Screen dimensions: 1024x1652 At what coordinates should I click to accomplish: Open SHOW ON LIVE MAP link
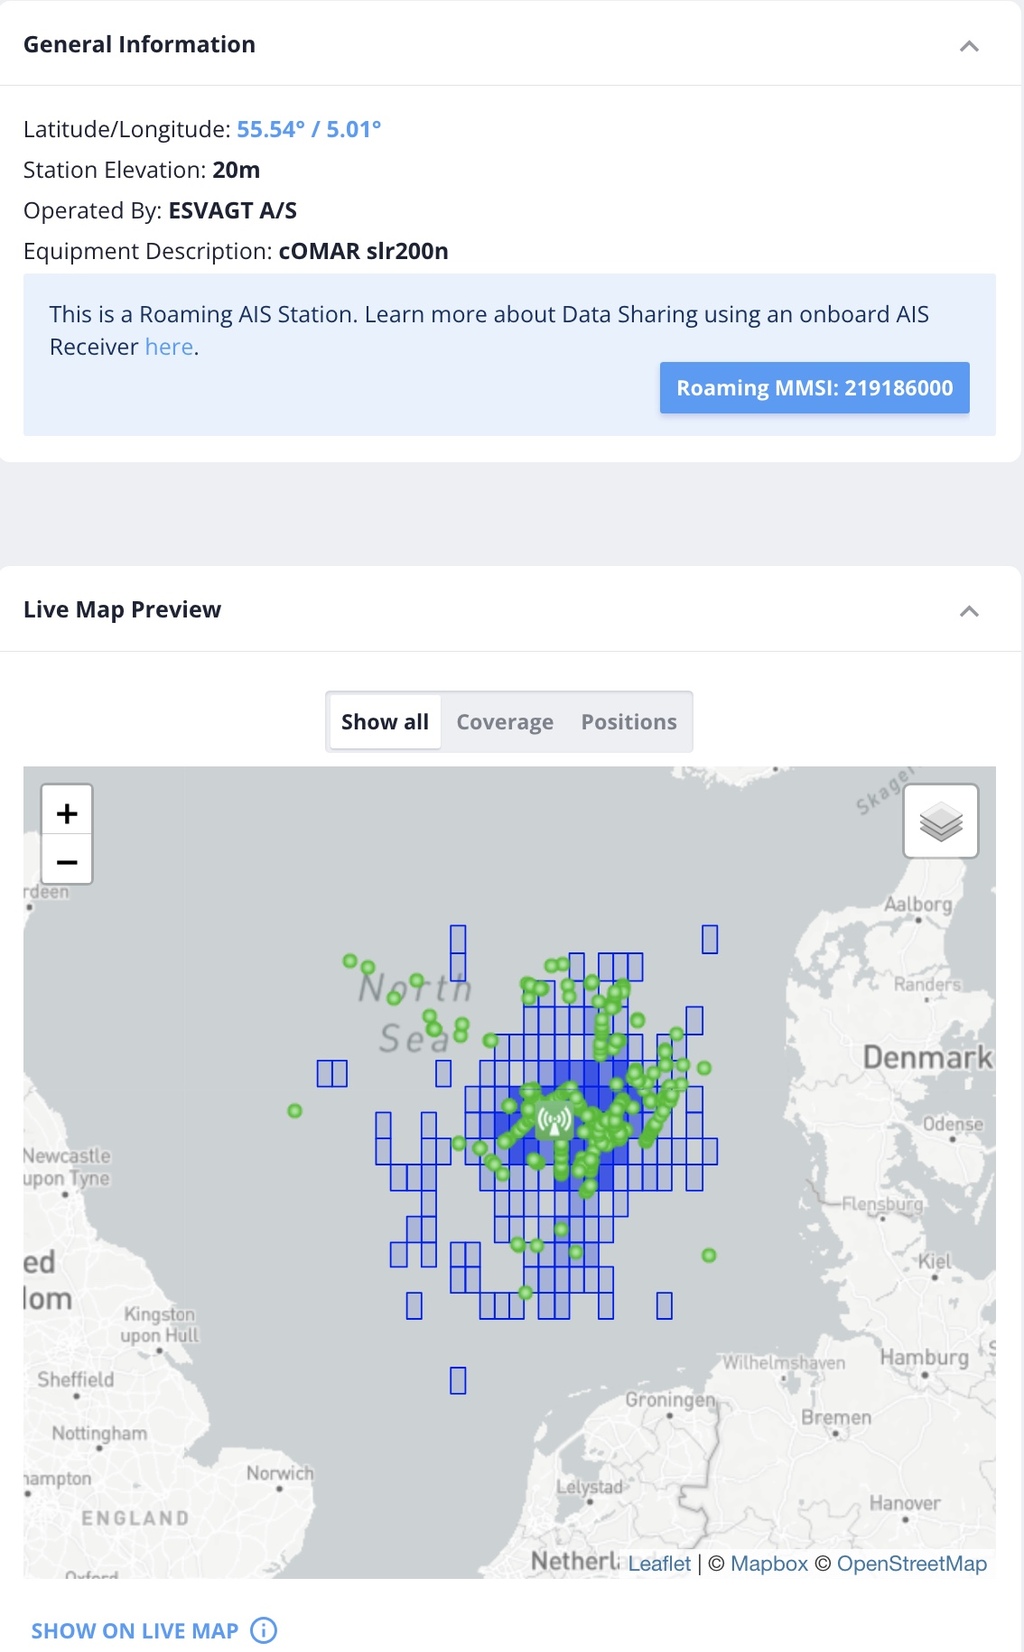point(135,1631)
